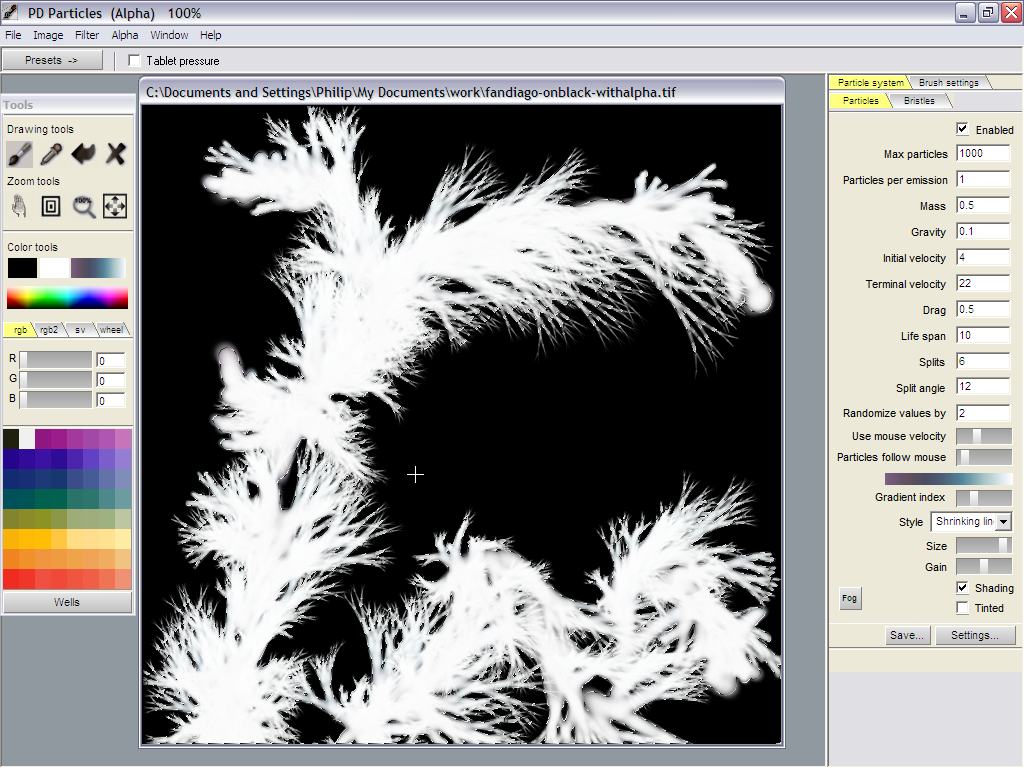Select the paintbrush drawing tool
1024x768 pixels.
[19, 154]
